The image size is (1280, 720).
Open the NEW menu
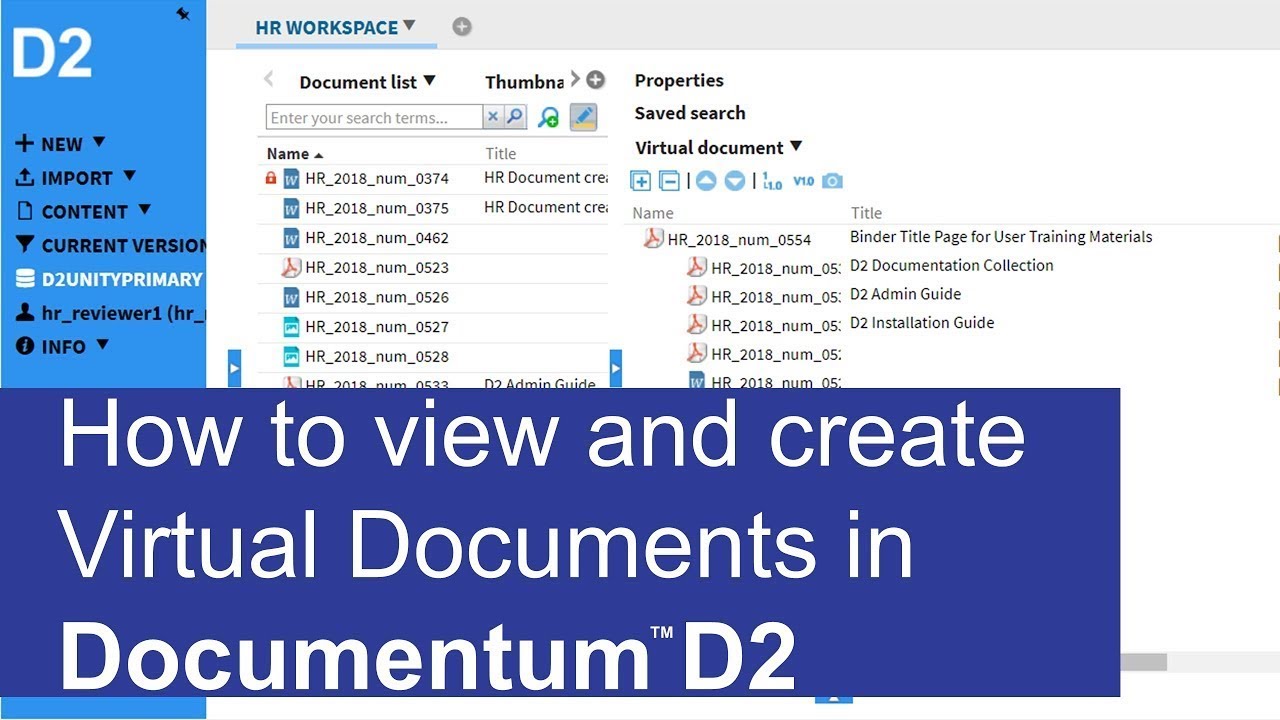pyautogui.click(x=61, y=144)
